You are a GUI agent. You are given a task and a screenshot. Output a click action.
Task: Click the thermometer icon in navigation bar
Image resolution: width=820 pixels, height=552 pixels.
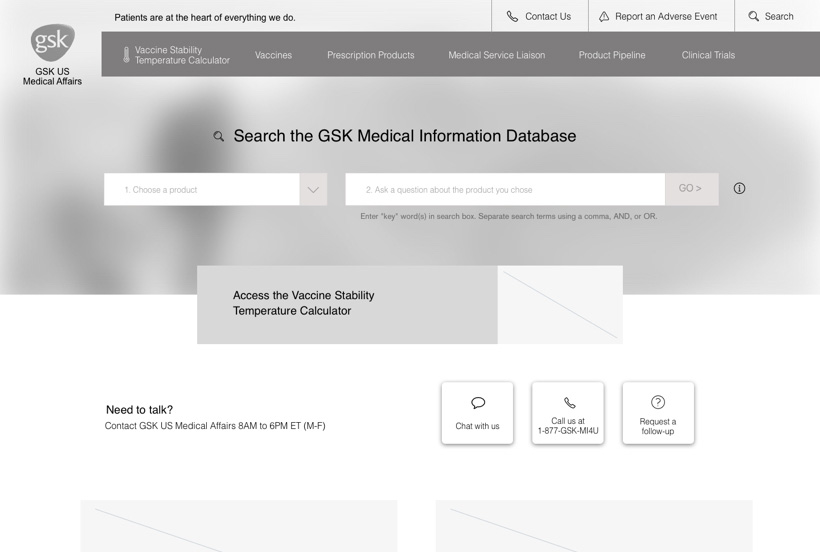tap(126, 55)
